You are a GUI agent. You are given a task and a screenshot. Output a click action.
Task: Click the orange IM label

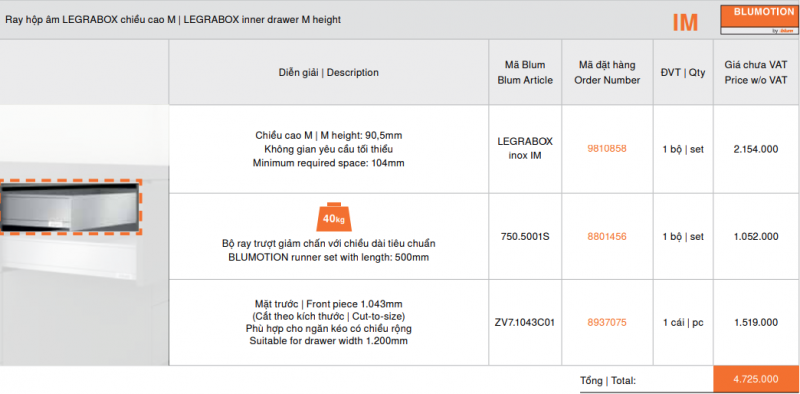click(x=685, y=22)
